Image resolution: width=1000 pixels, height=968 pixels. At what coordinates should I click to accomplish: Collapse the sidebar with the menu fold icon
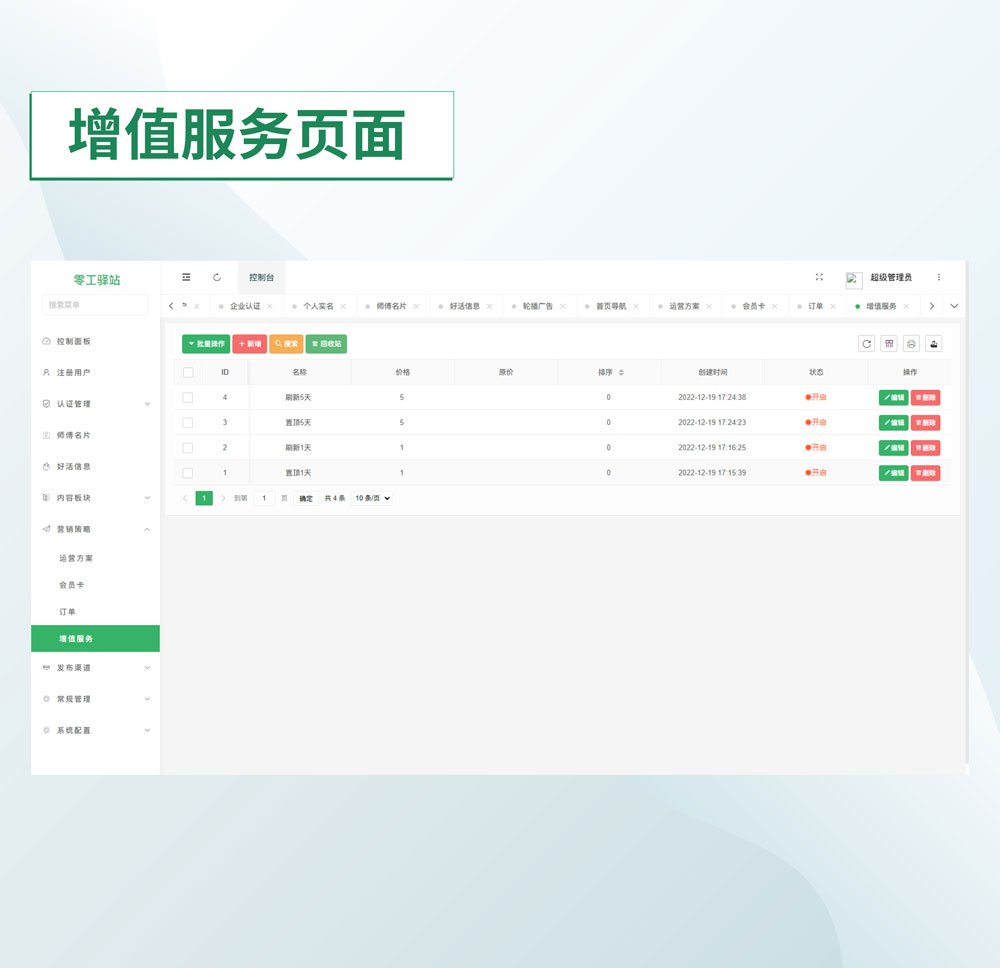pos(186,277)
